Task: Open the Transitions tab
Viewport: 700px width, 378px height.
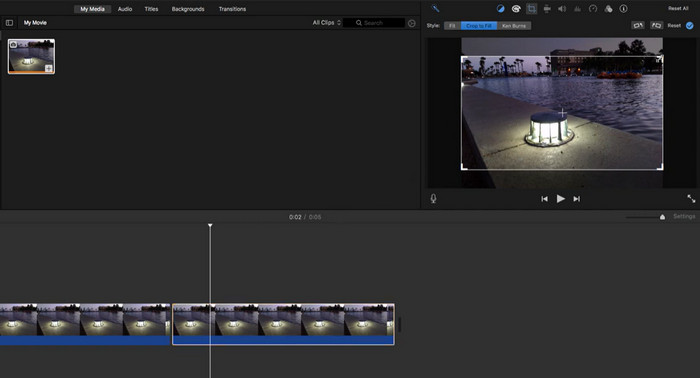Action: pos(232,9)
